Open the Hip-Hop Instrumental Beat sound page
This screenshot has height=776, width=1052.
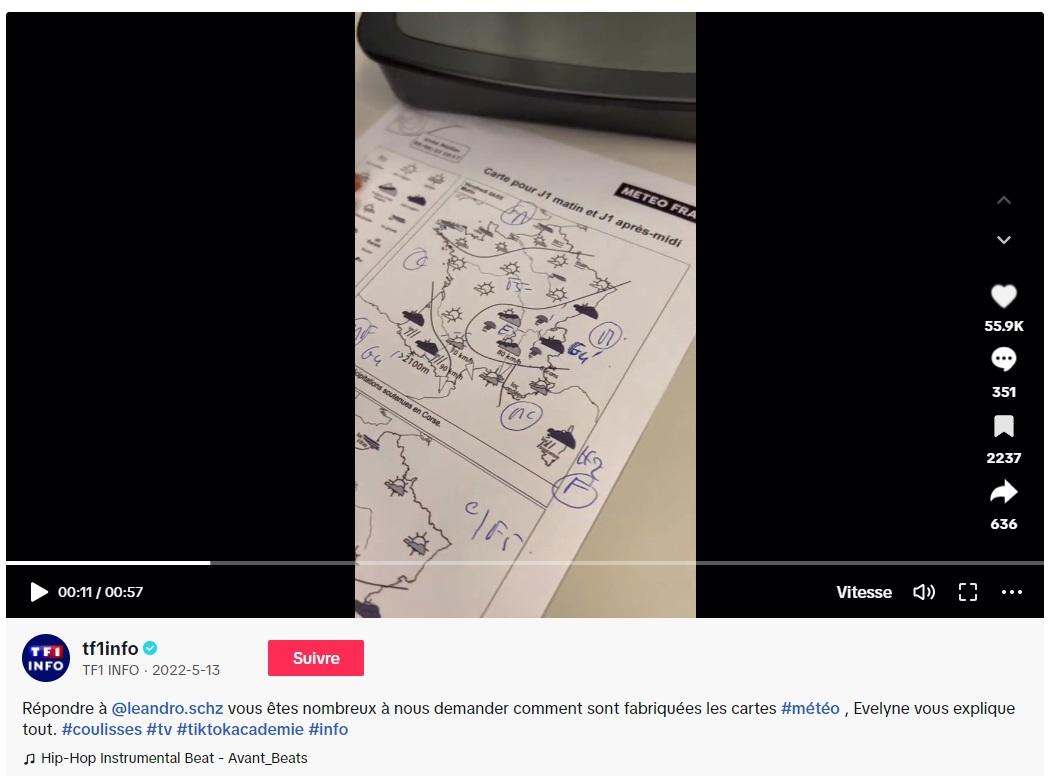[x=174, y=759]
